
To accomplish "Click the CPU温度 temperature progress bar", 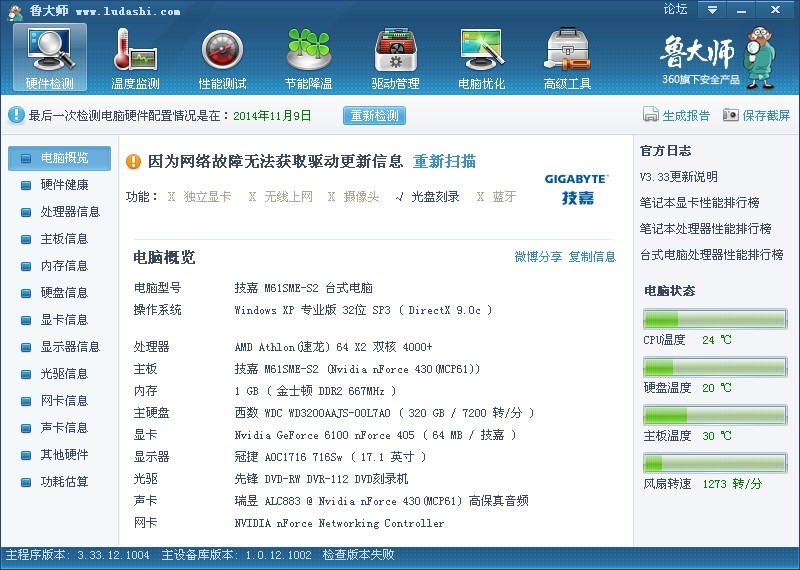I will (x=714, y=319).
